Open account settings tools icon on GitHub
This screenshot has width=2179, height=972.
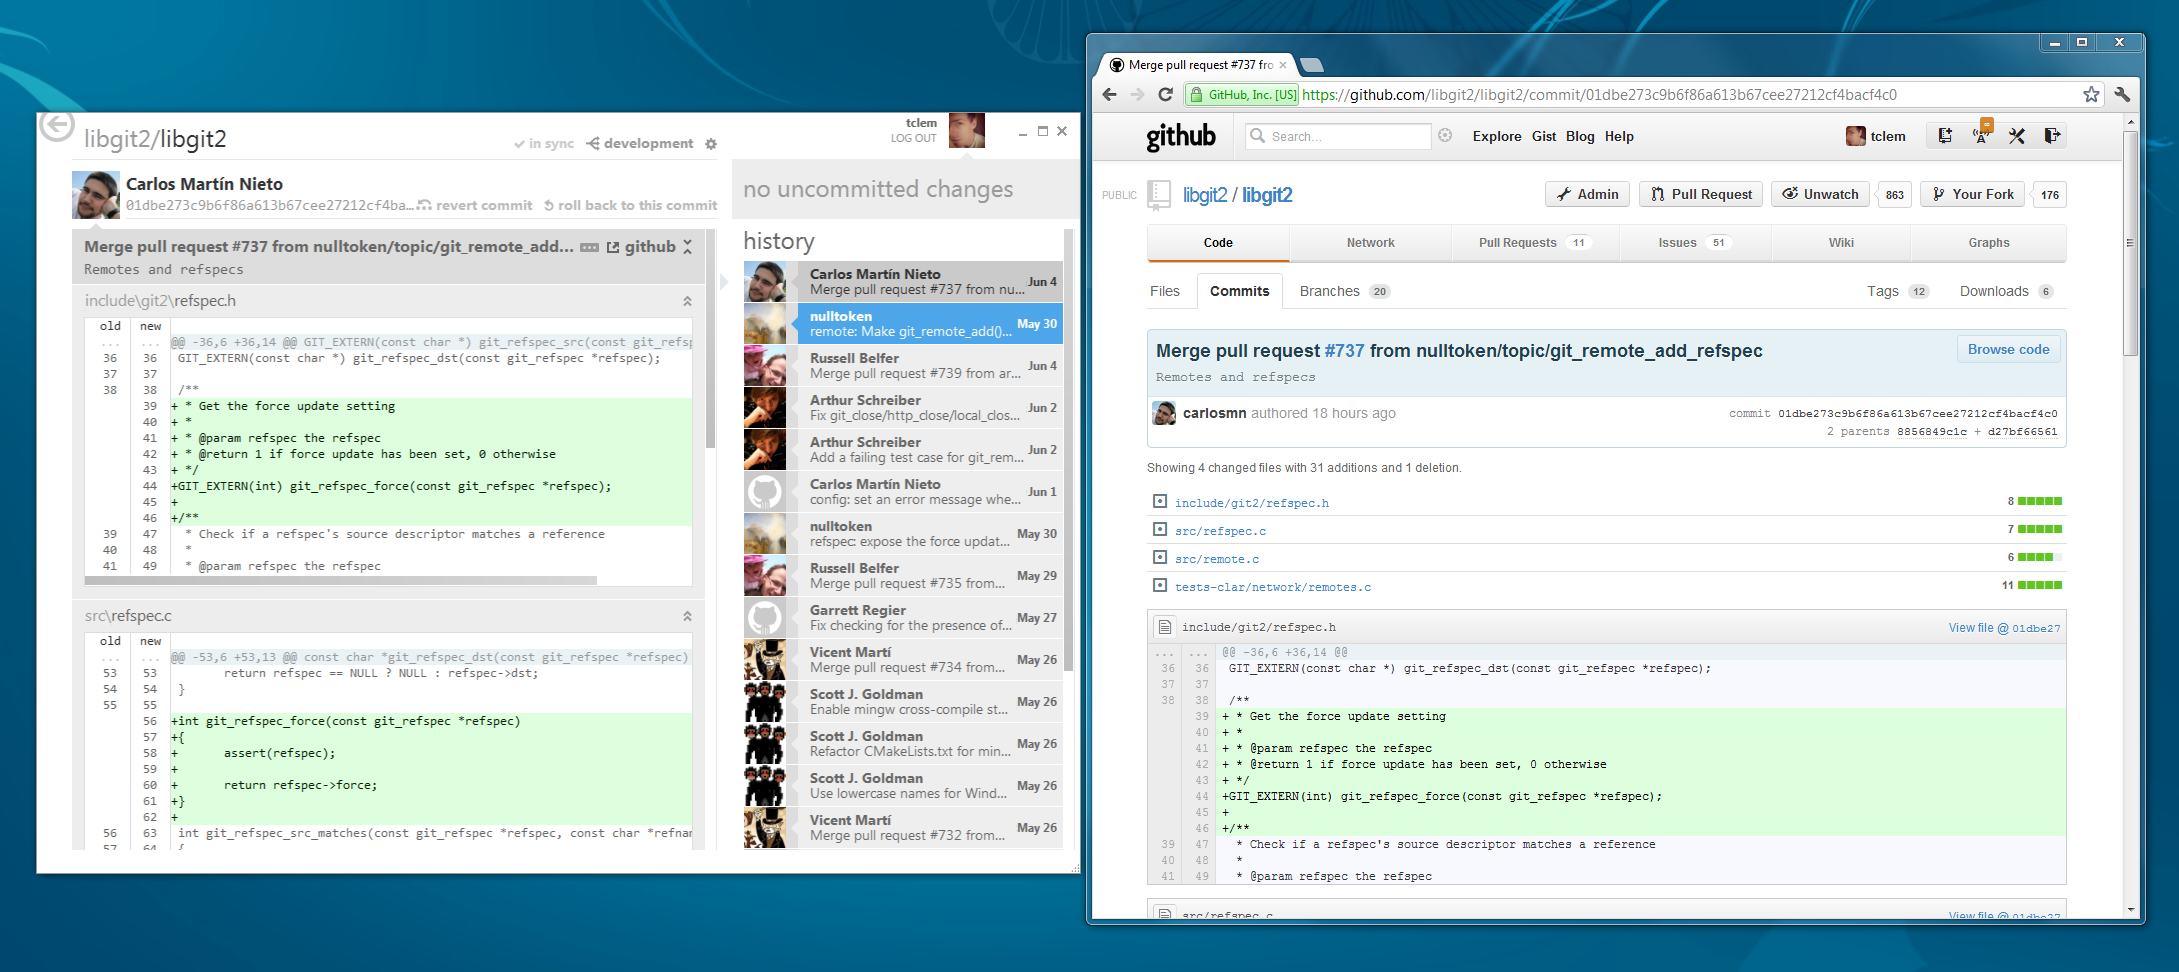pos(2016,136)
